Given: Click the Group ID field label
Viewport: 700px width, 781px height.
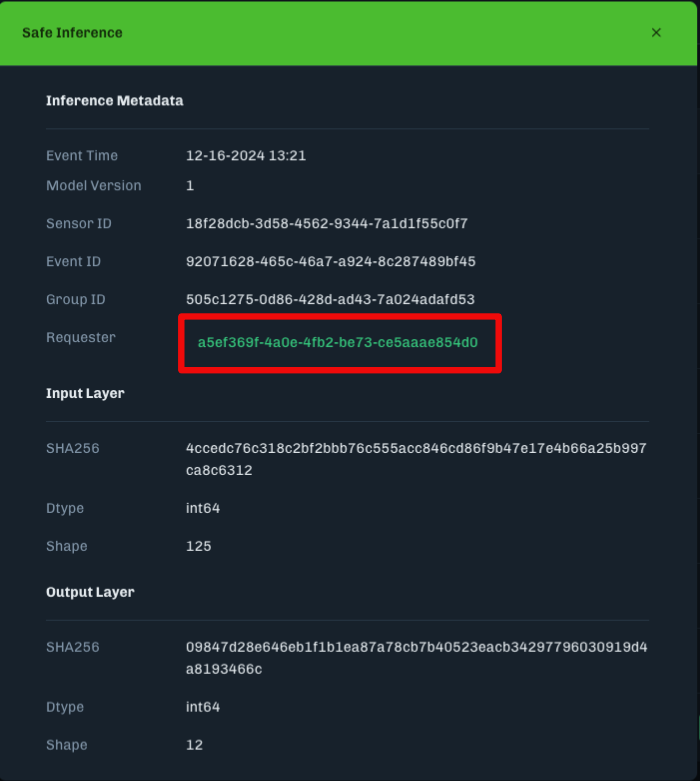Looking at the screenshot, I should point(76,300).
